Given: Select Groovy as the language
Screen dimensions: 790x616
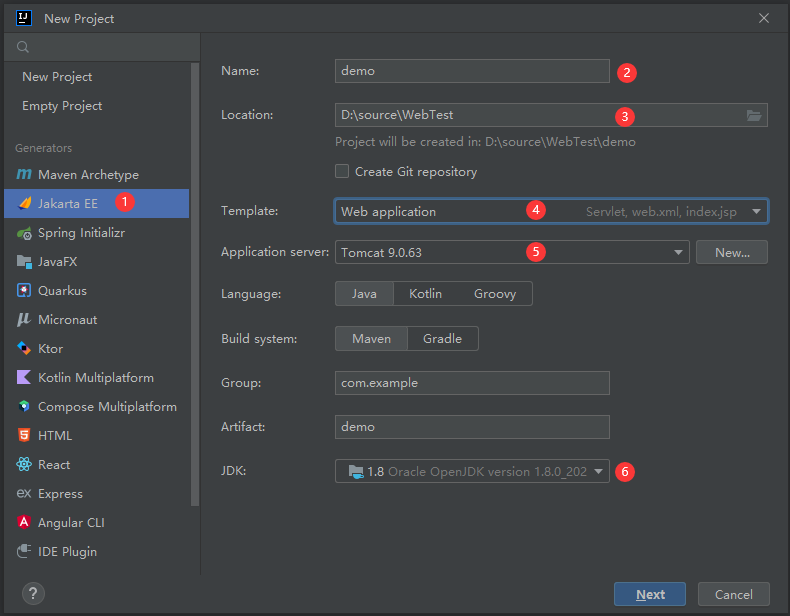Looking at the screenshot, I should 495,294.
